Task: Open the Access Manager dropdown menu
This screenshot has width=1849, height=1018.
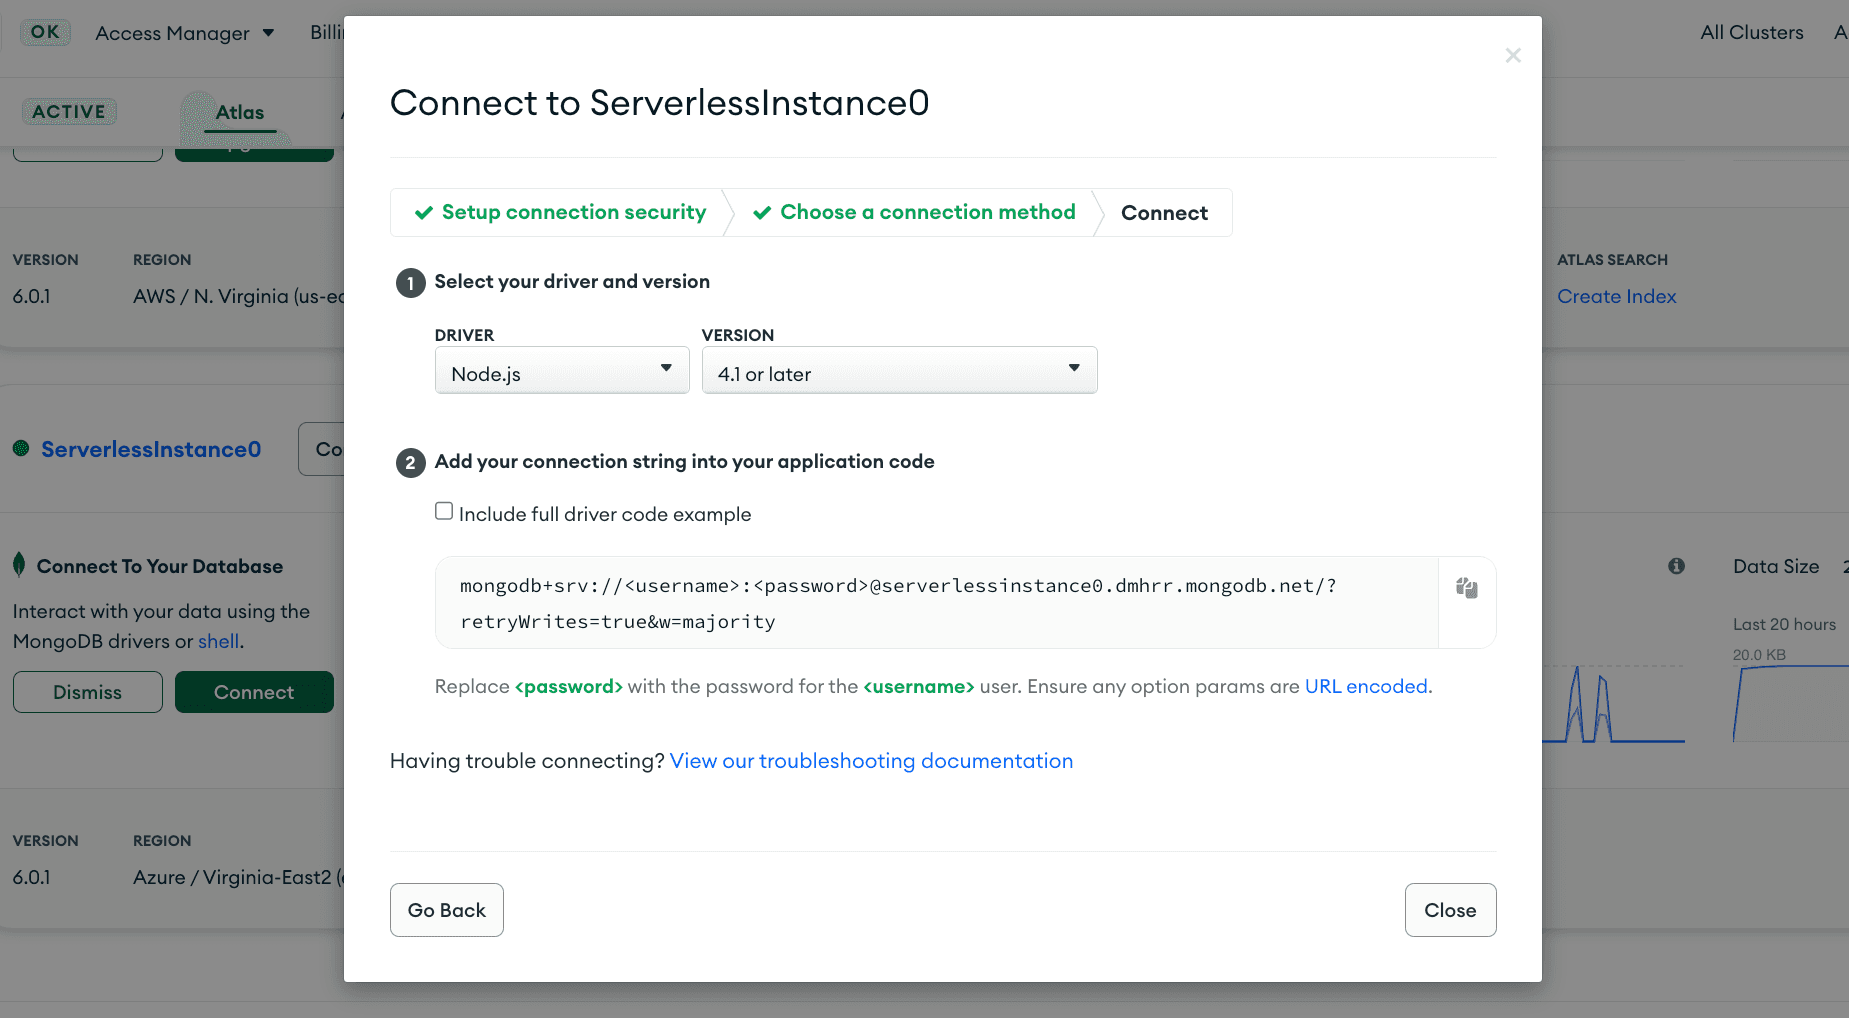Action: pos(184,33)
